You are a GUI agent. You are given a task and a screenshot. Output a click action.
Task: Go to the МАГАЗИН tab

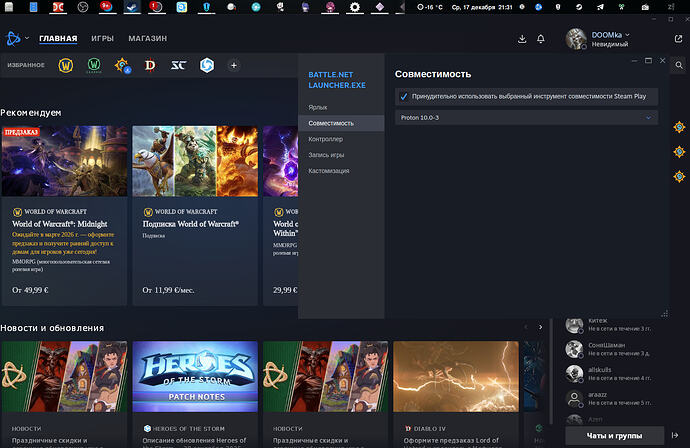click(x=148, y=39)
